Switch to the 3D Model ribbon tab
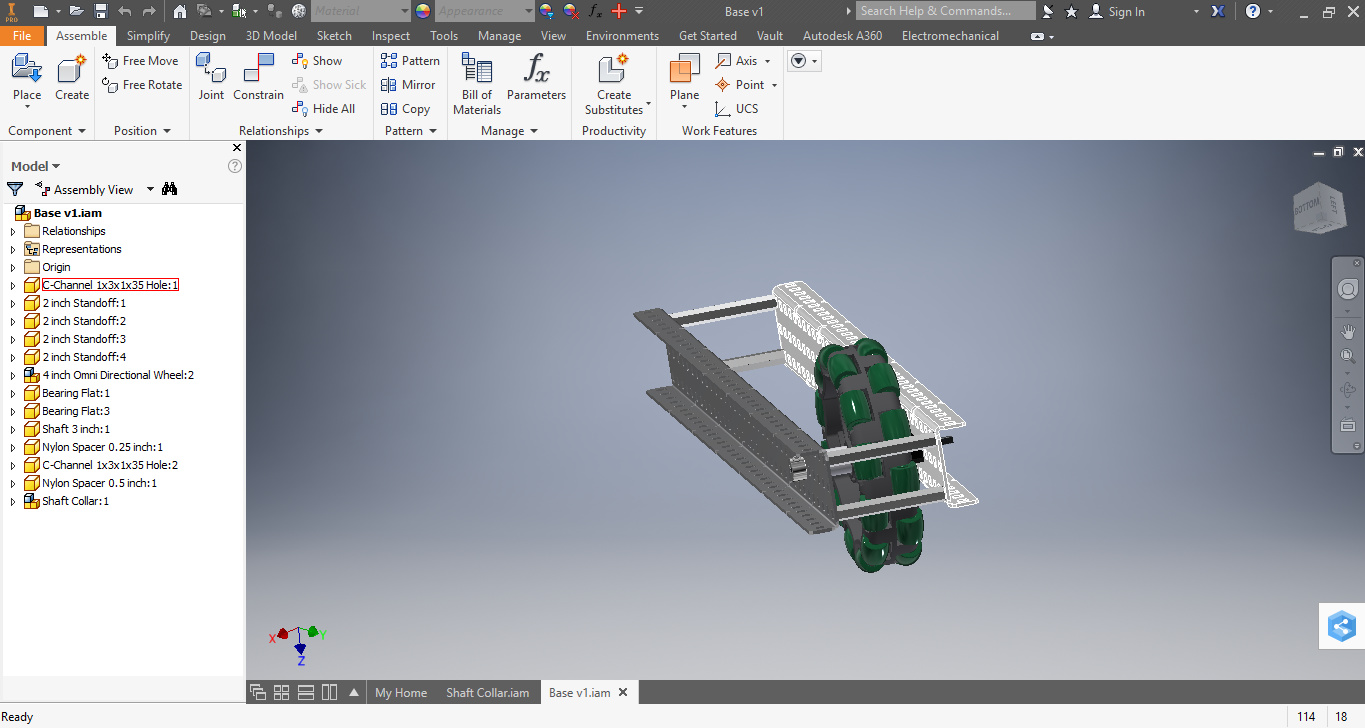This screenshot has width=1365, height=728. (x=272, y=35)
